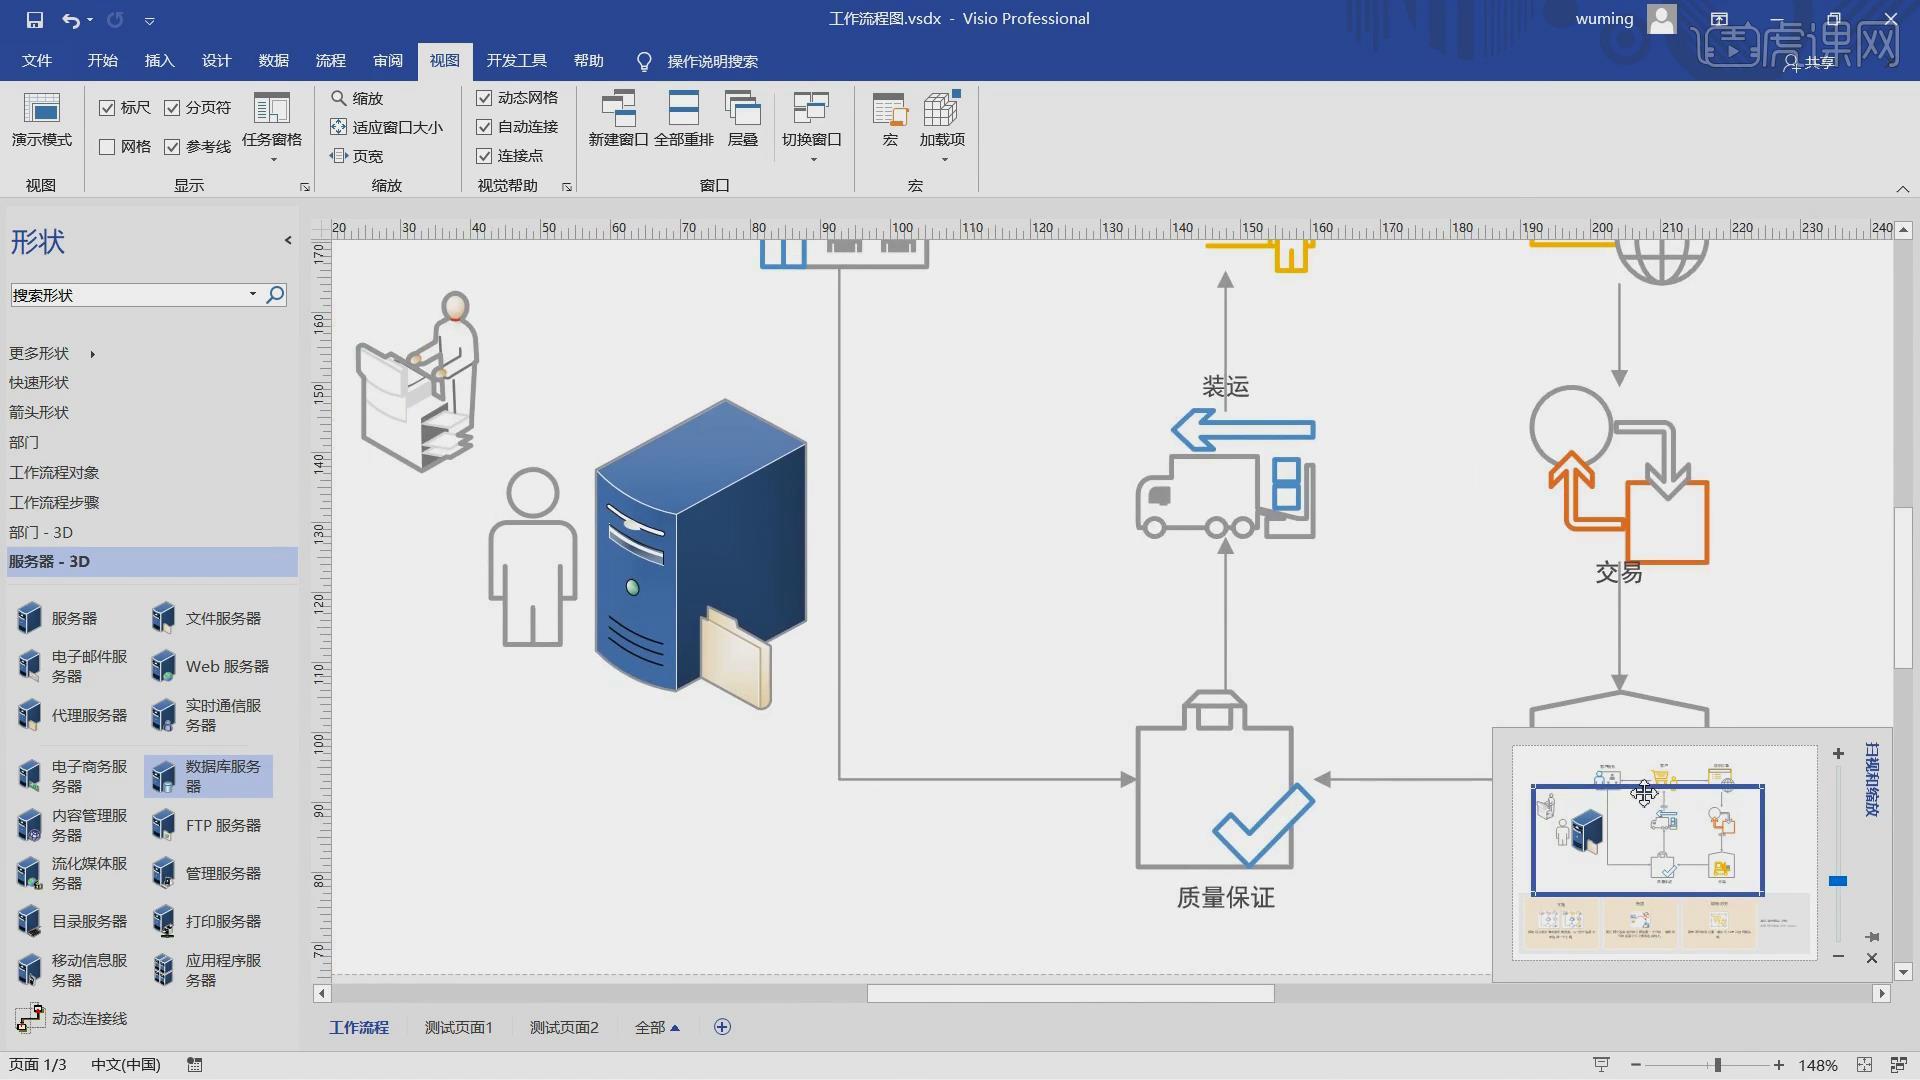
Task: Open the 切换窗口 dropdown
Action: [812, 120]
